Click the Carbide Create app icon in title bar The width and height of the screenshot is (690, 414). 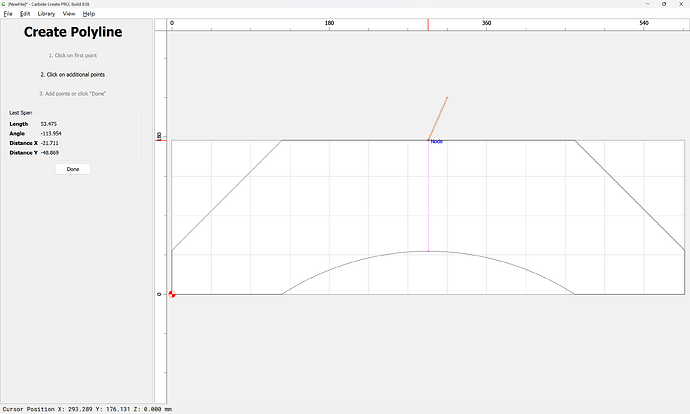coord(4,4)
